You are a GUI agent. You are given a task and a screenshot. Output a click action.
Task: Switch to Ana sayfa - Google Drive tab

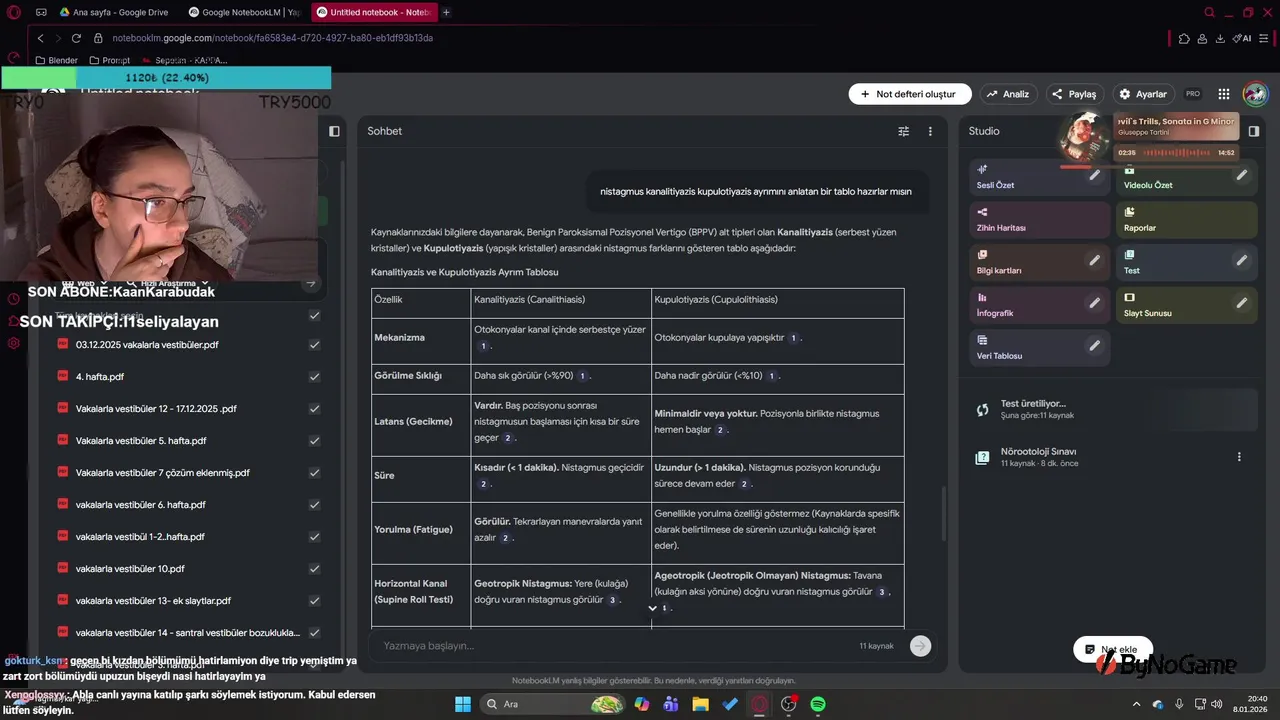[x=119, y=12]
